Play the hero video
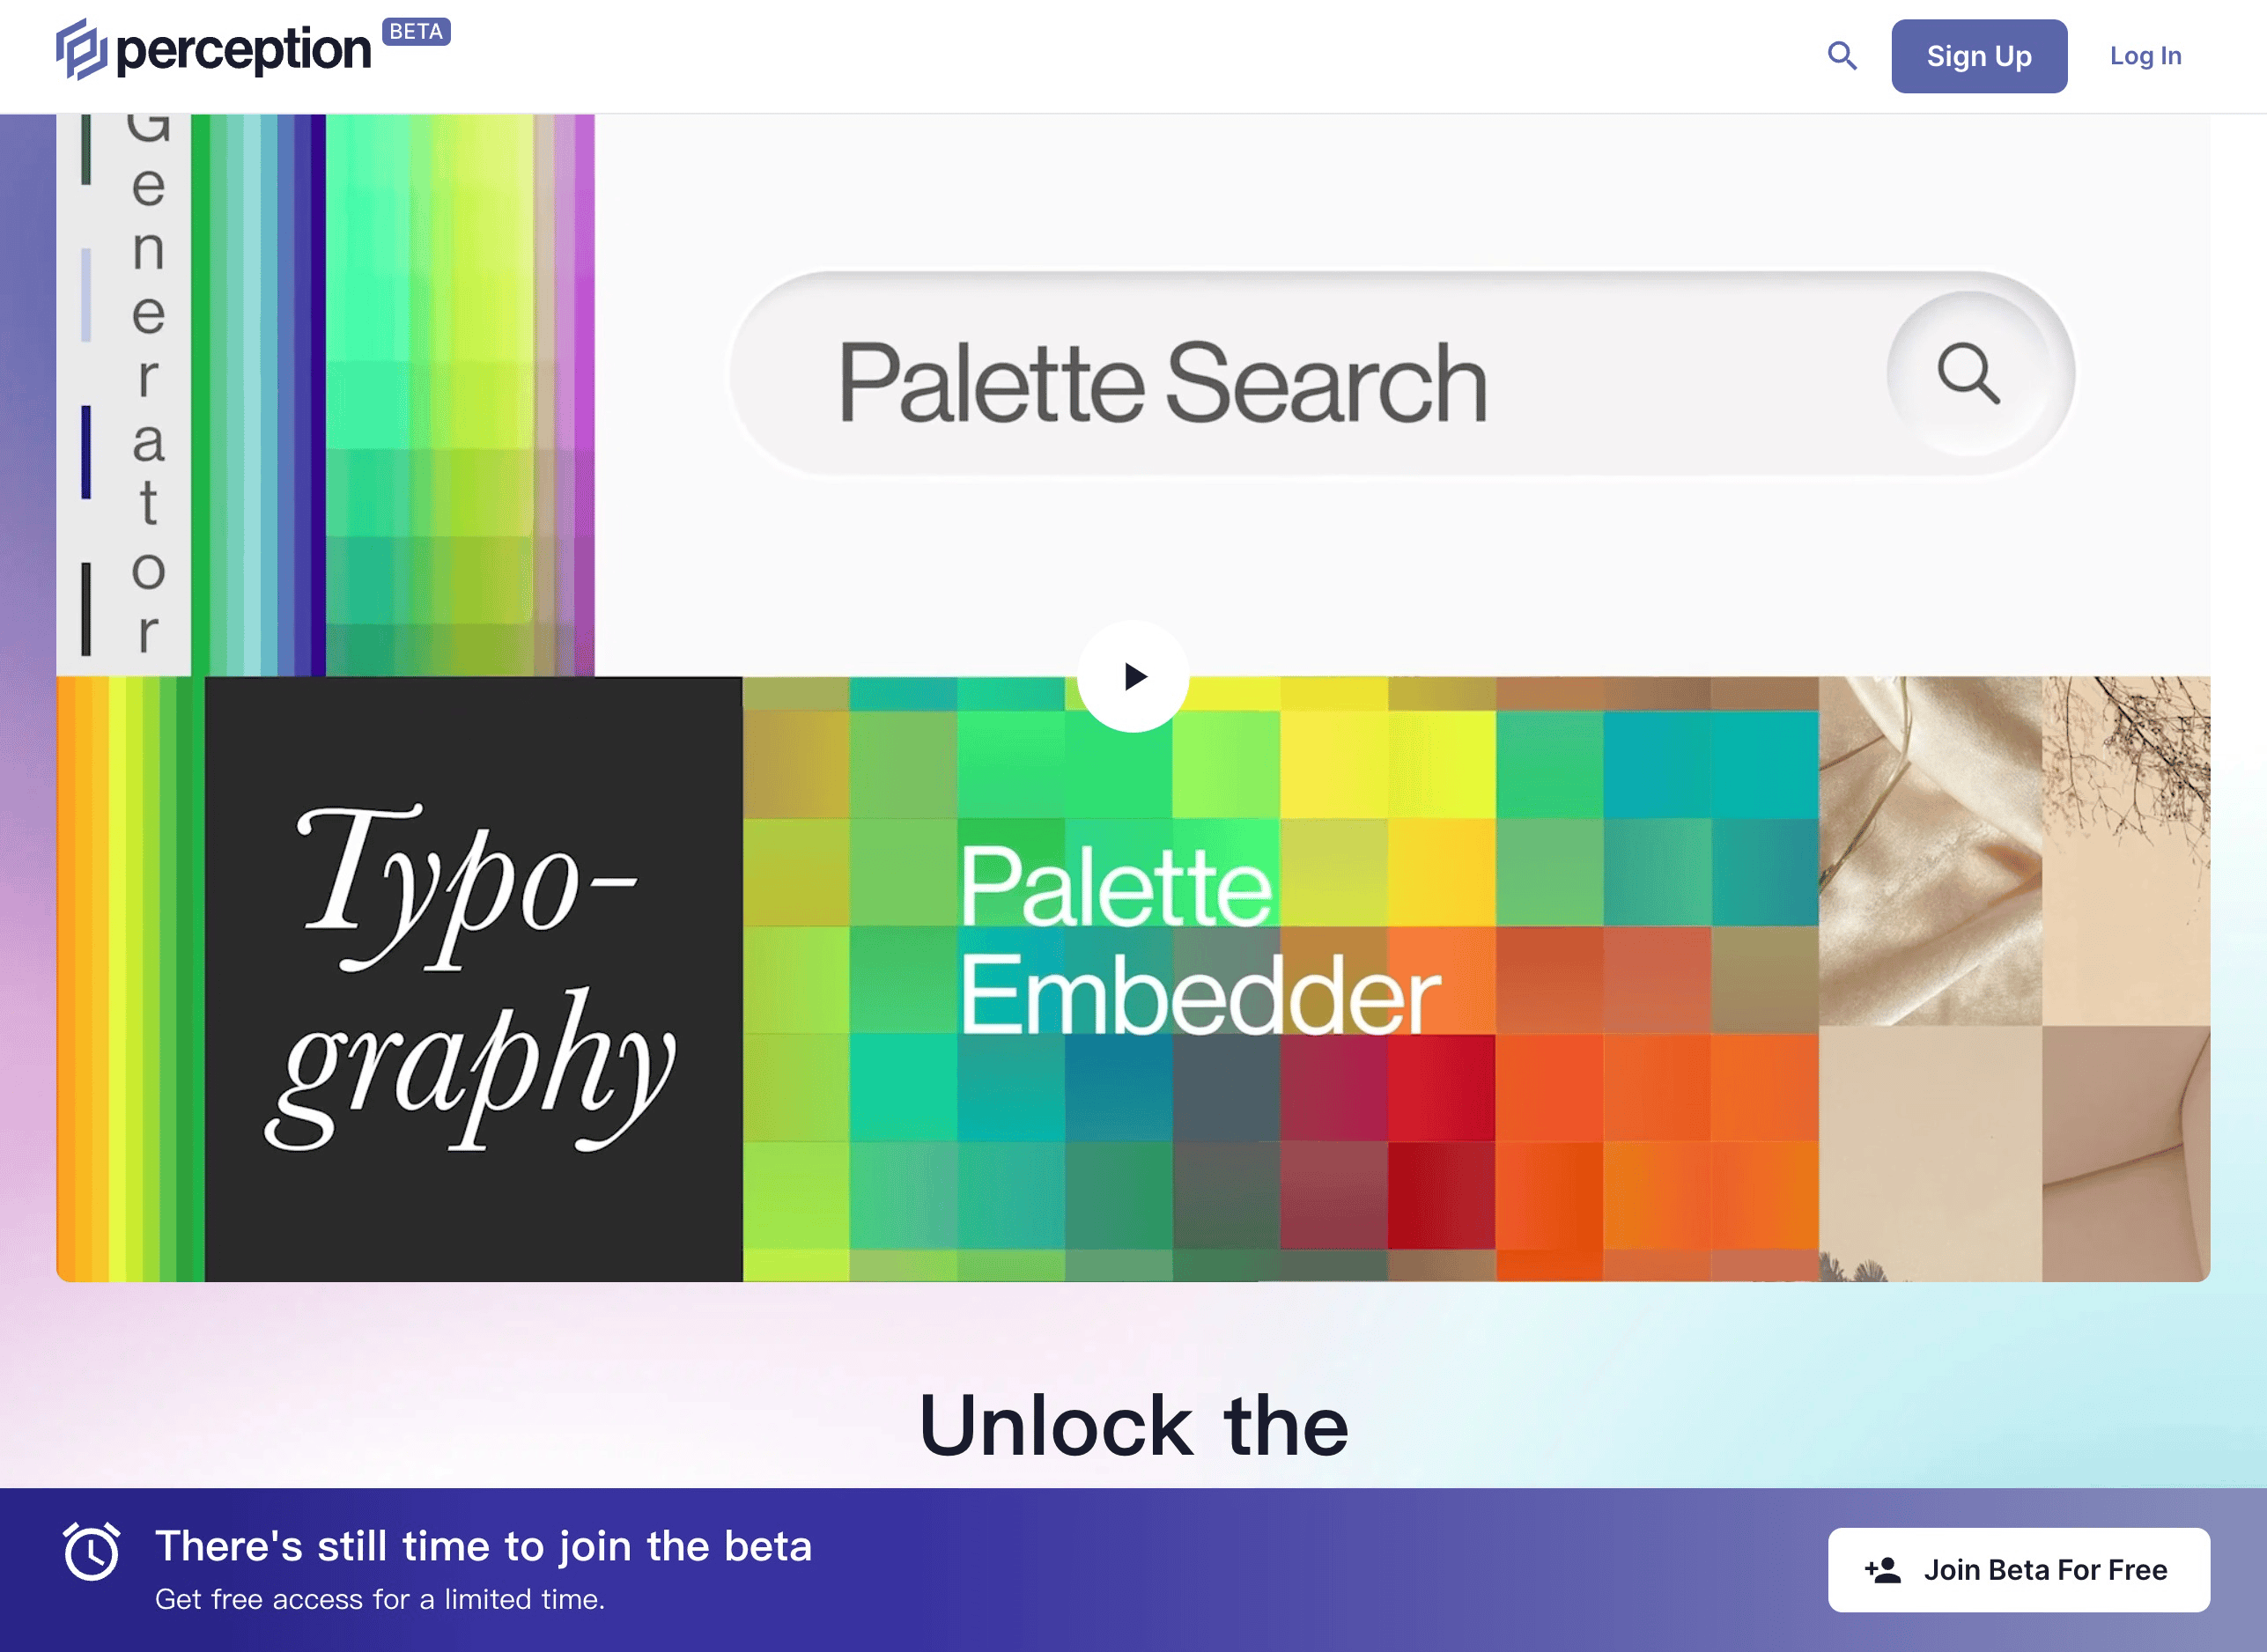Viewport: 2267px width, 1652px height. [1133, 677]
